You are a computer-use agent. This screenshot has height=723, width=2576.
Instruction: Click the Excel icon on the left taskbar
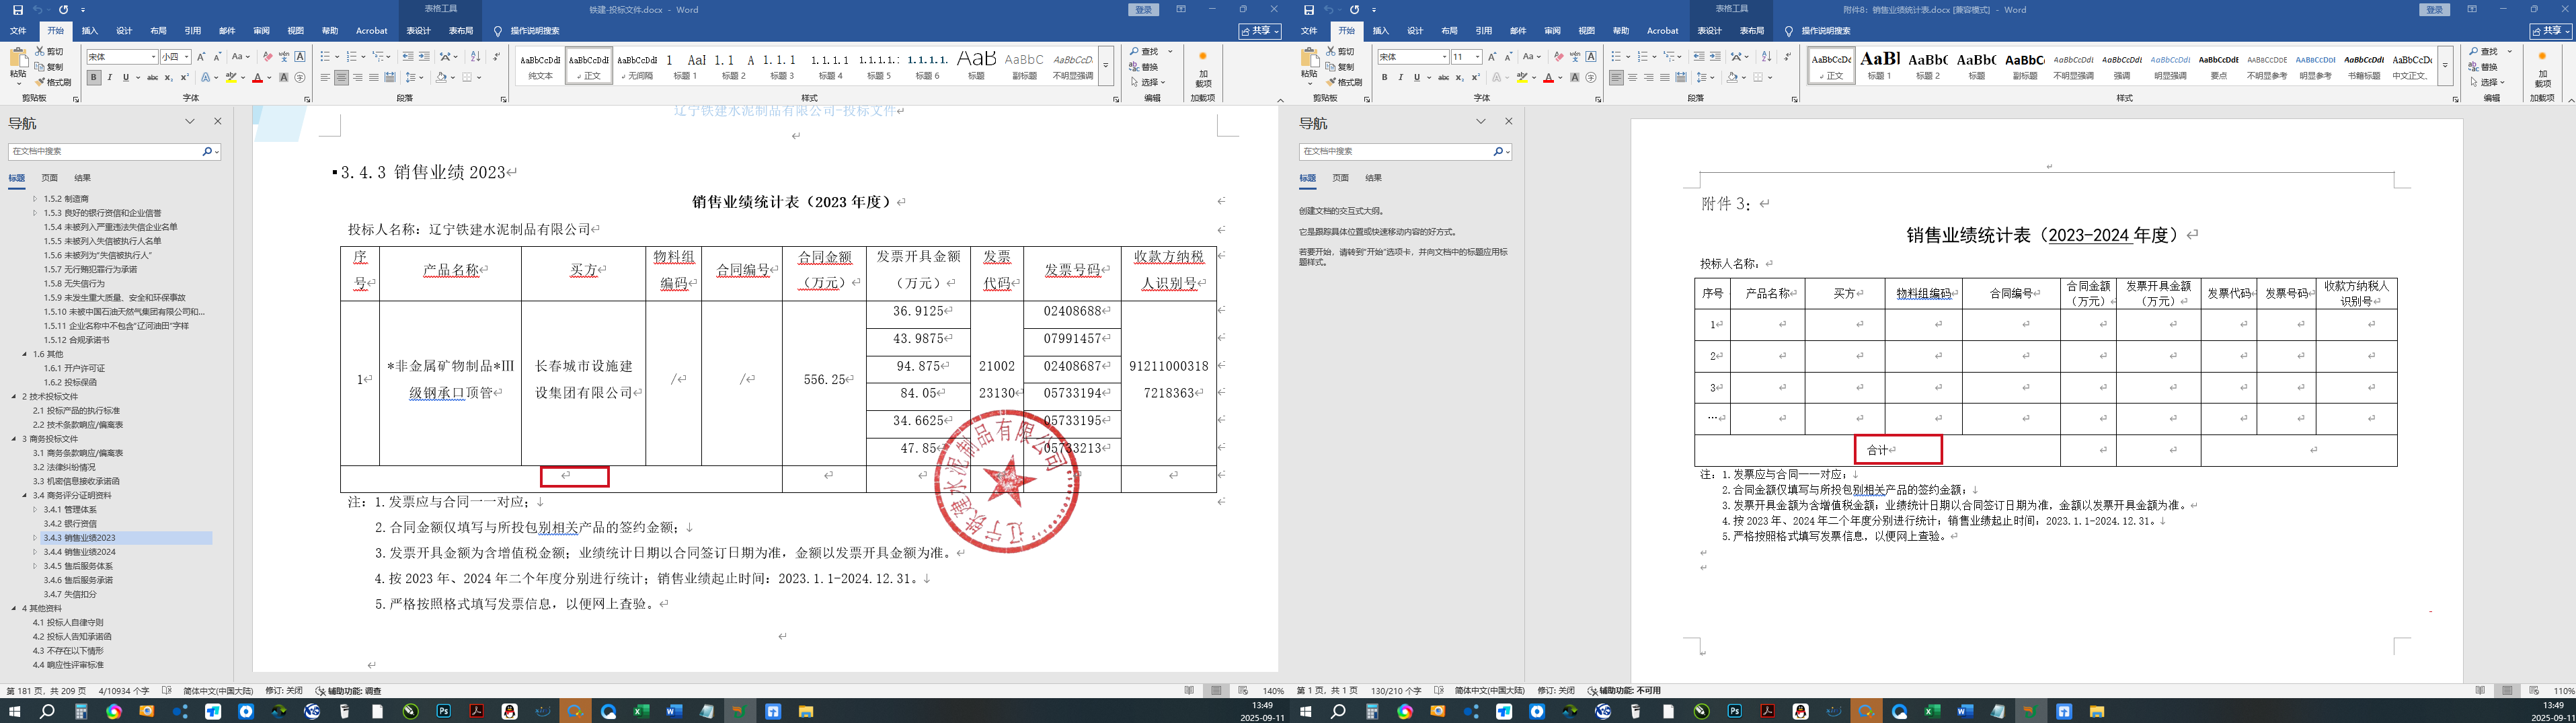tap(641, 711)
